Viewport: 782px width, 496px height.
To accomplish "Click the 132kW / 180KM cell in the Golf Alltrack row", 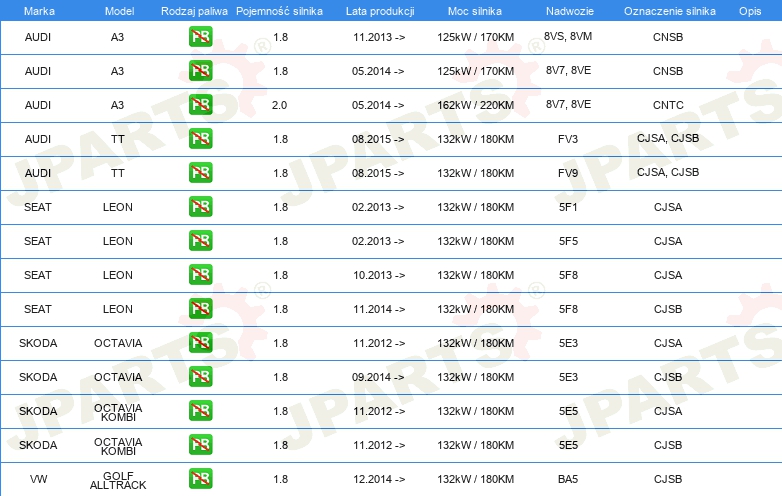I will (475, 479).
